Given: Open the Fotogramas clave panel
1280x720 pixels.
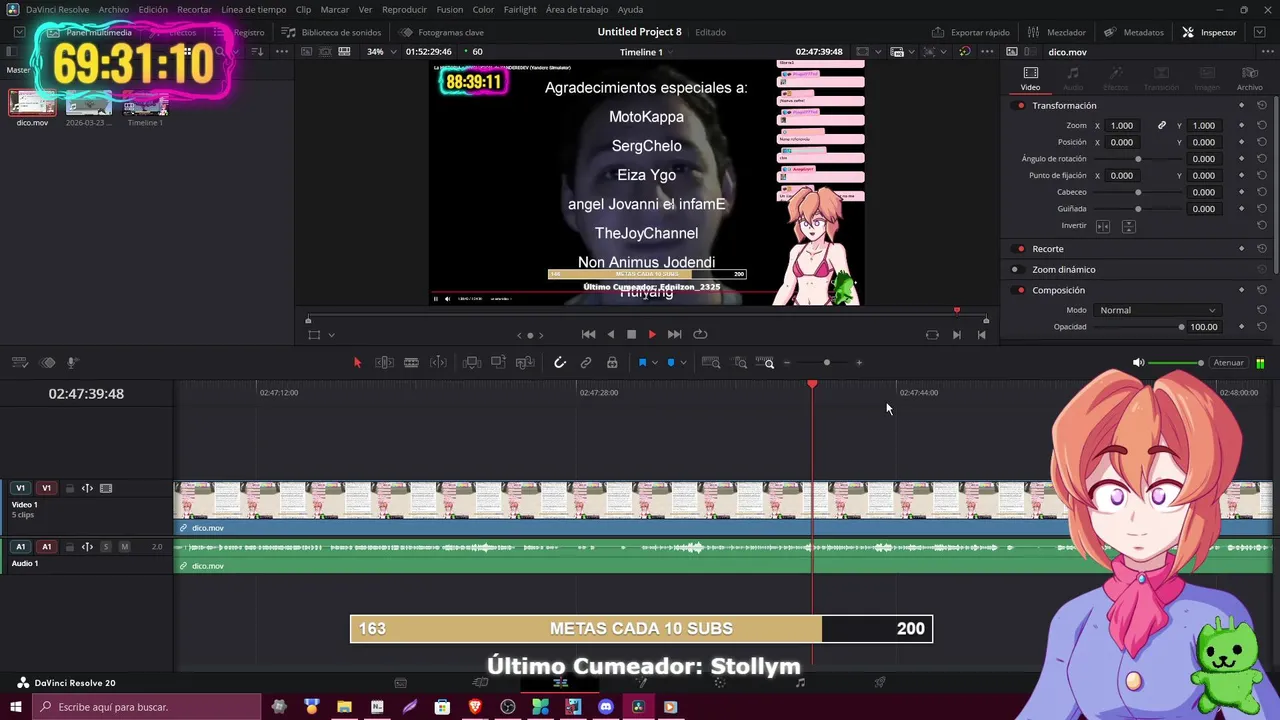Looking at the screenshot, I should click(441, 32).
